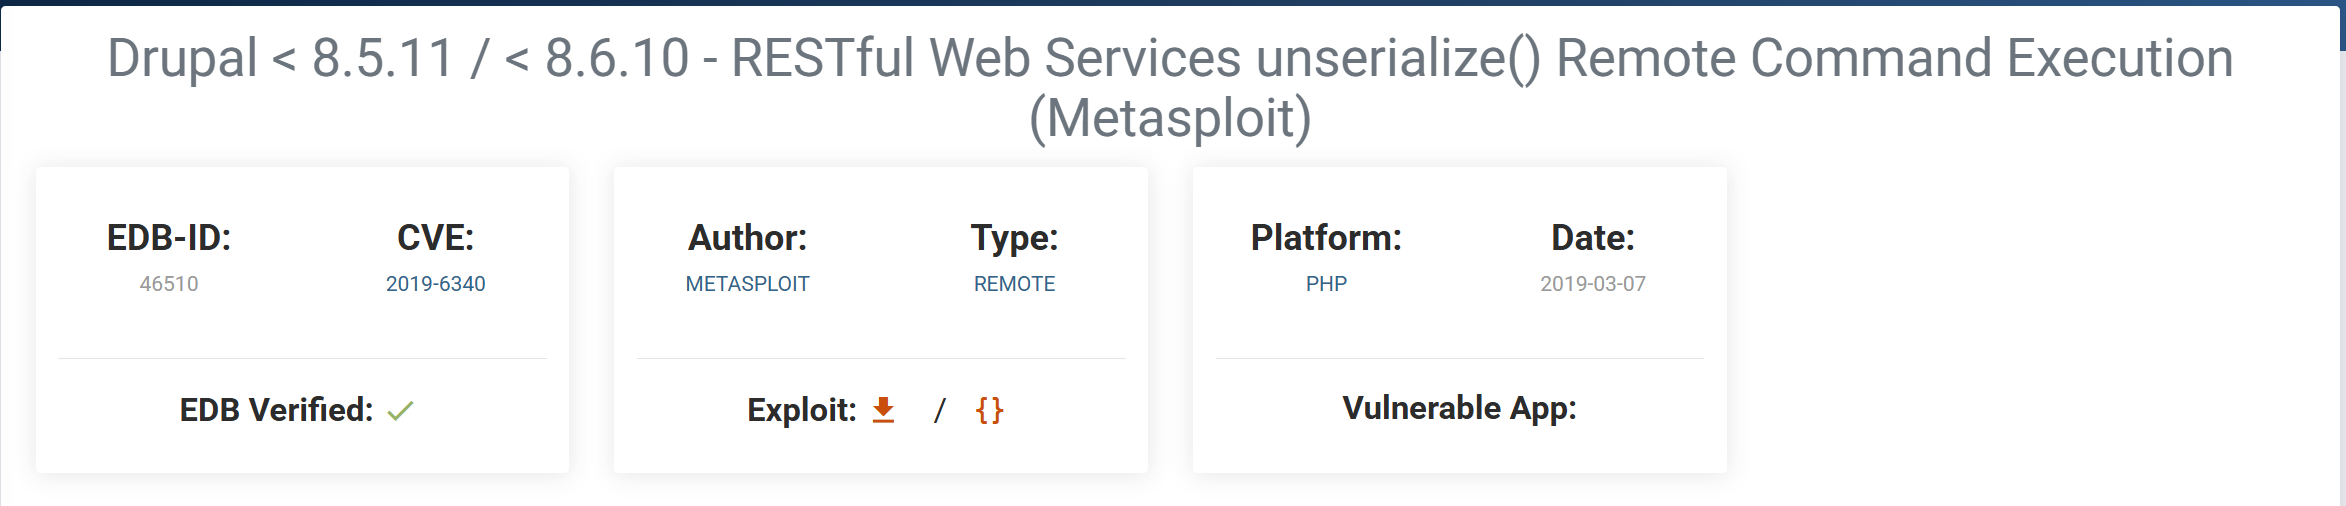Screen dimensions: 2346x506
Task: Click the Vulnerable App label
Action: coord(1459,408)
